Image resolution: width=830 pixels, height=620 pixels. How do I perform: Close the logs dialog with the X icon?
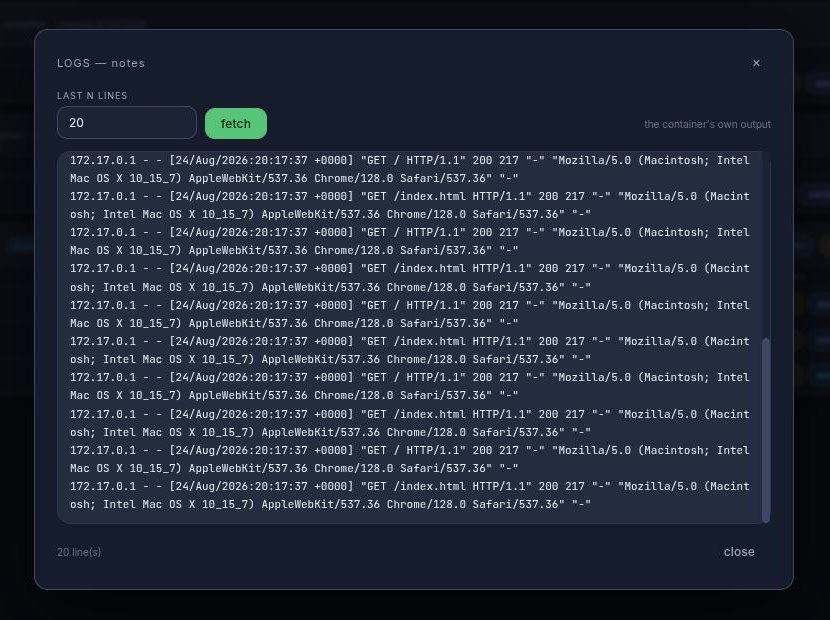tap(756, 63)
